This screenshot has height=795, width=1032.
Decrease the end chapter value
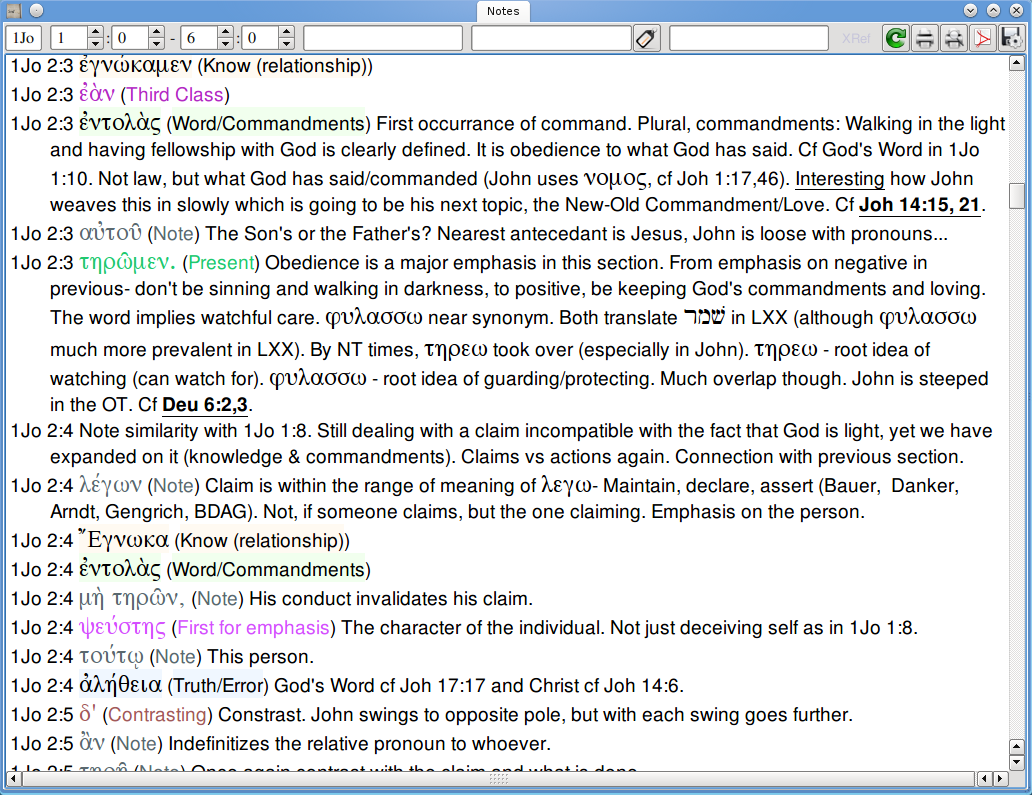tap(225, 44)
